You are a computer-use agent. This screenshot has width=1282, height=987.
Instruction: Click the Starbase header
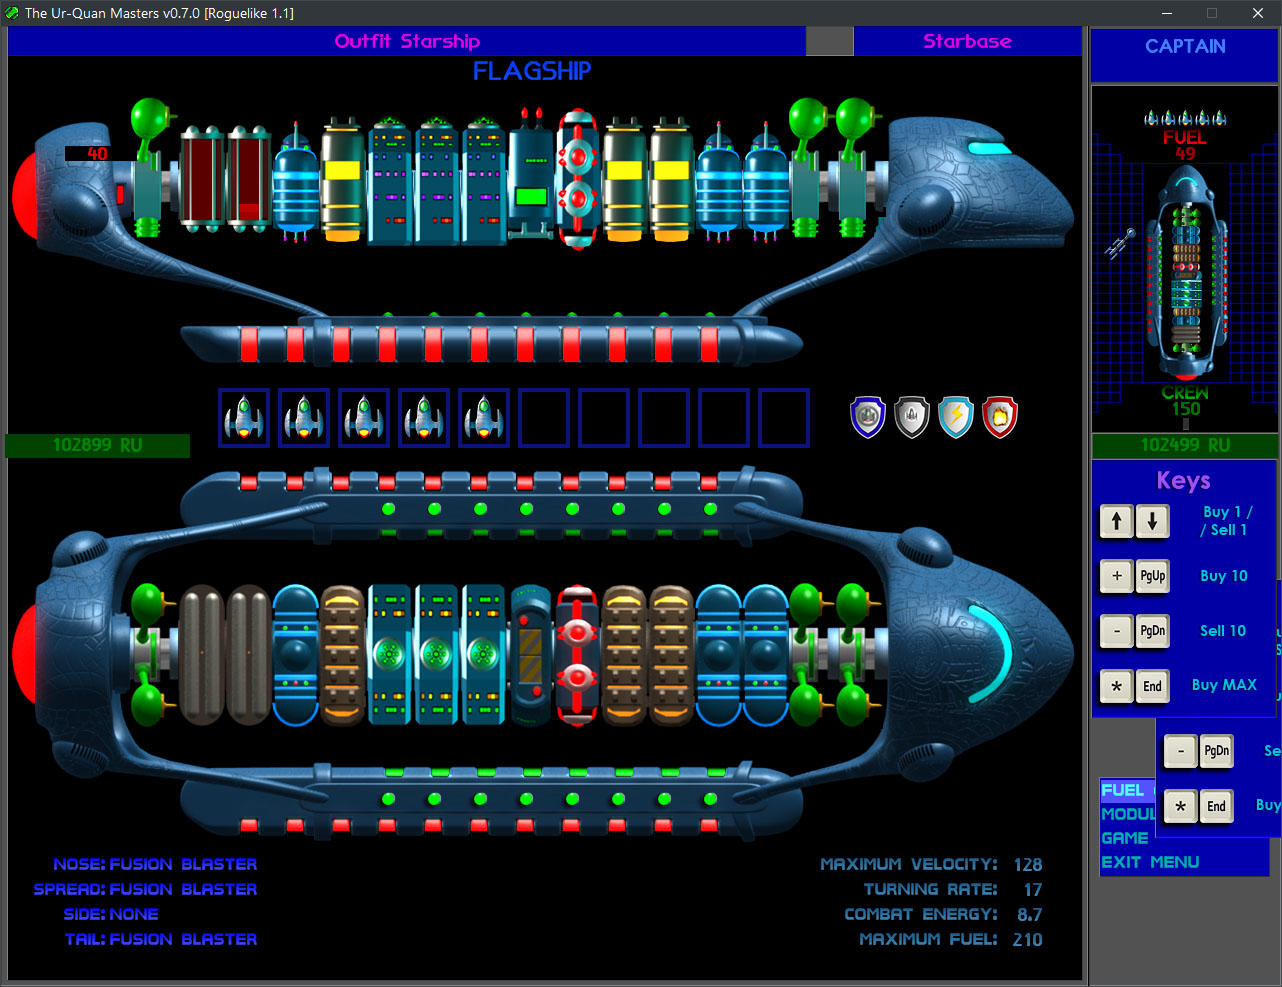[967, 41]
